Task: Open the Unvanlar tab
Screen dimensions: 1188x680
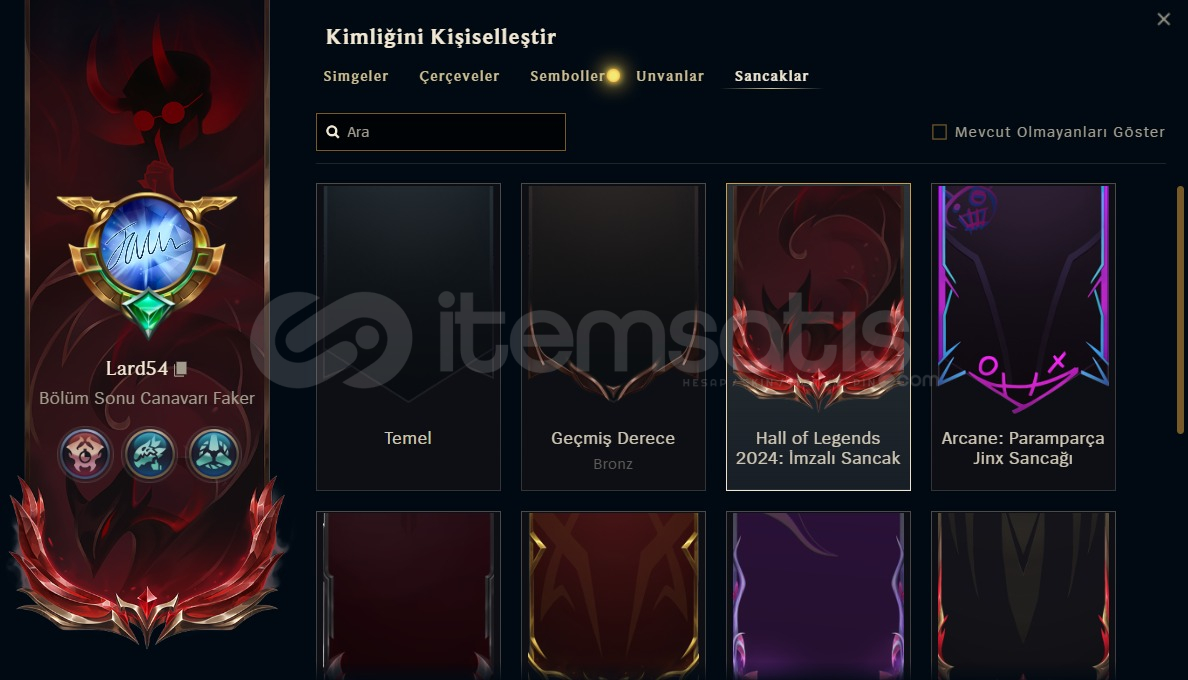Action: pyautogui.click(x=670, y=76)
